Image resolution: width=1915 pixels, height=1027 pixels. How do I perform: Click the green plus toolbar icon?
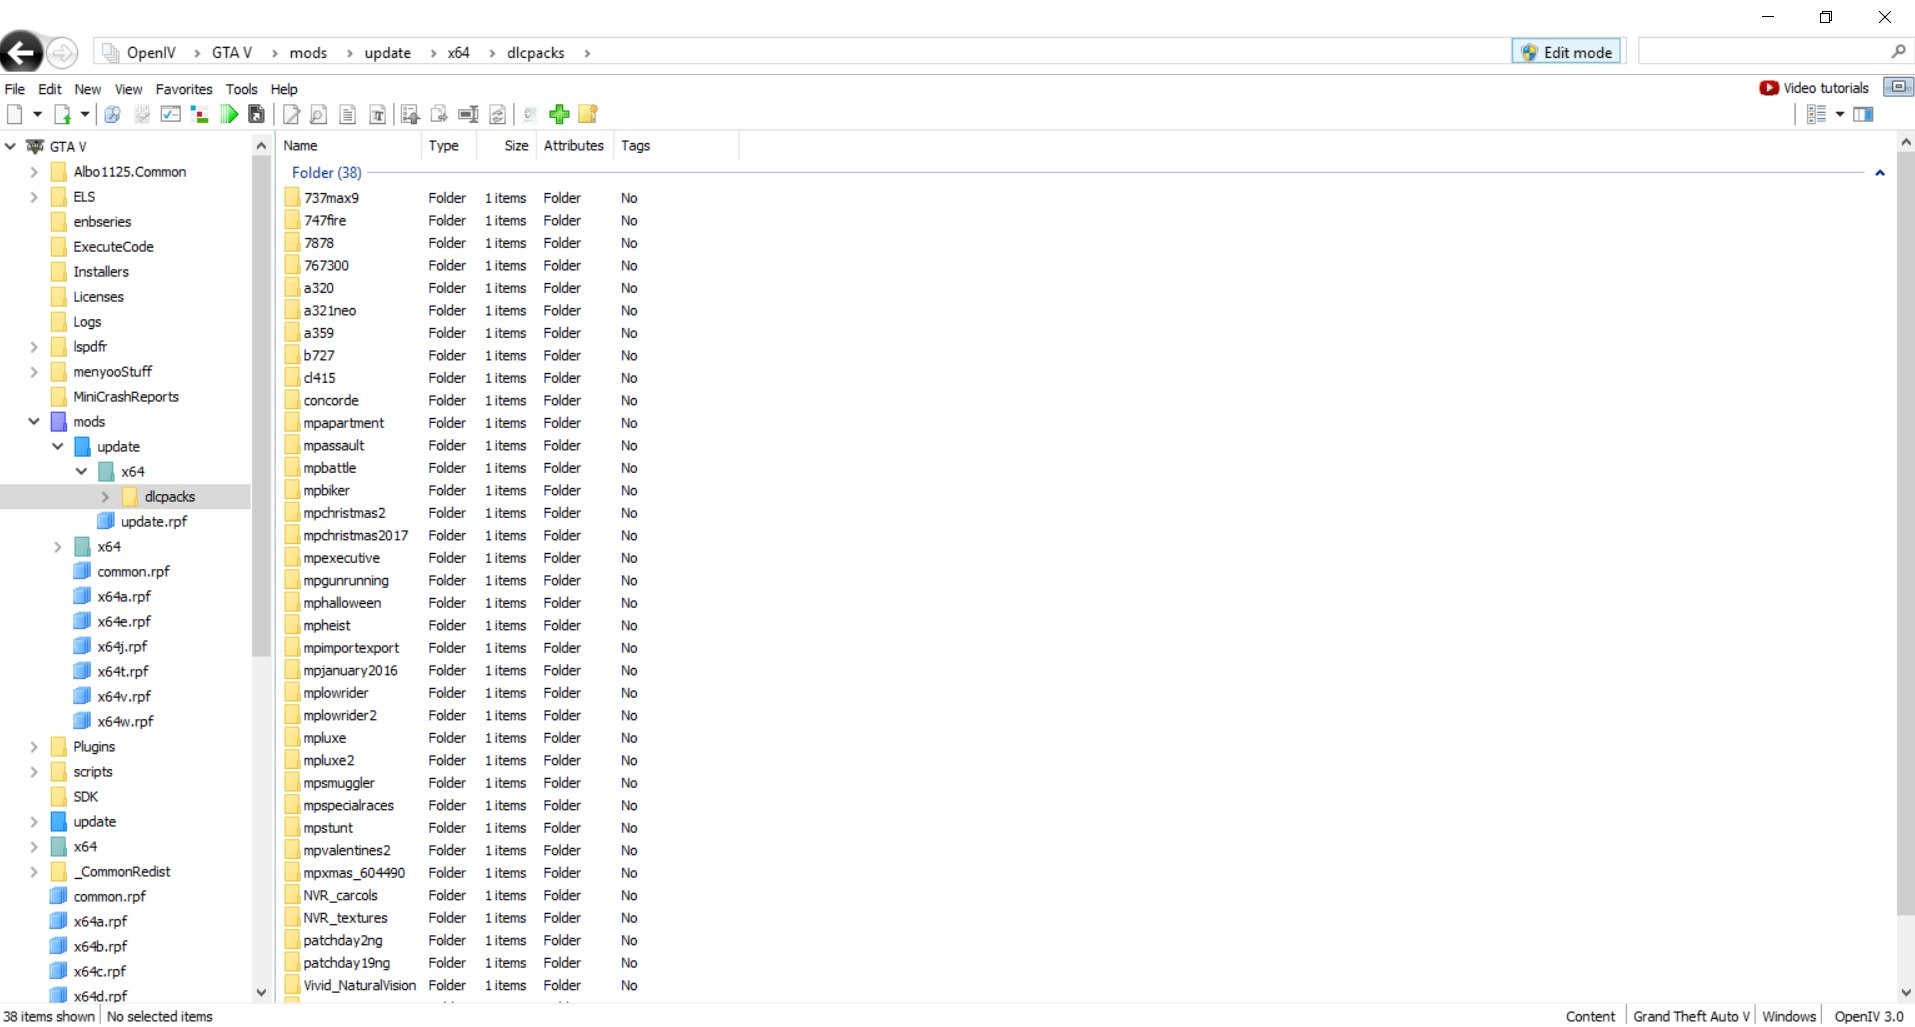pos(559,115)
